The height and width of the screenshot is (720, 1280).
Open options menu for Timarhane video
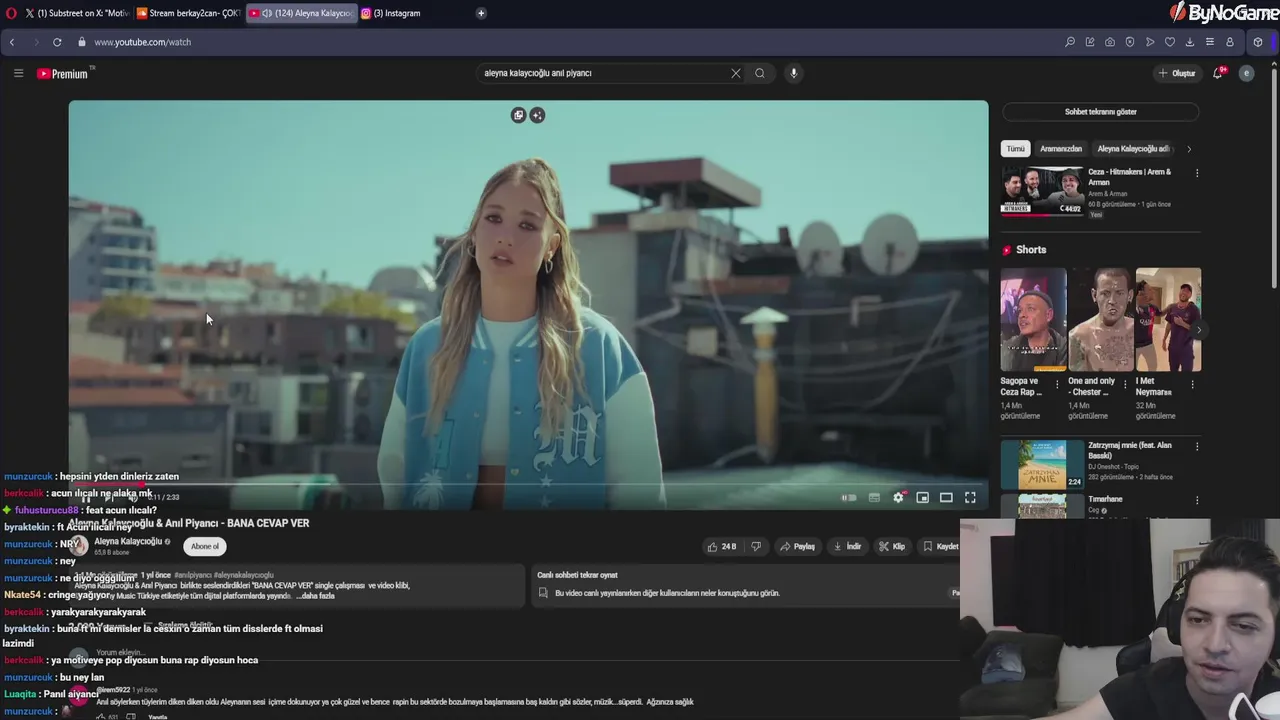1196,500
